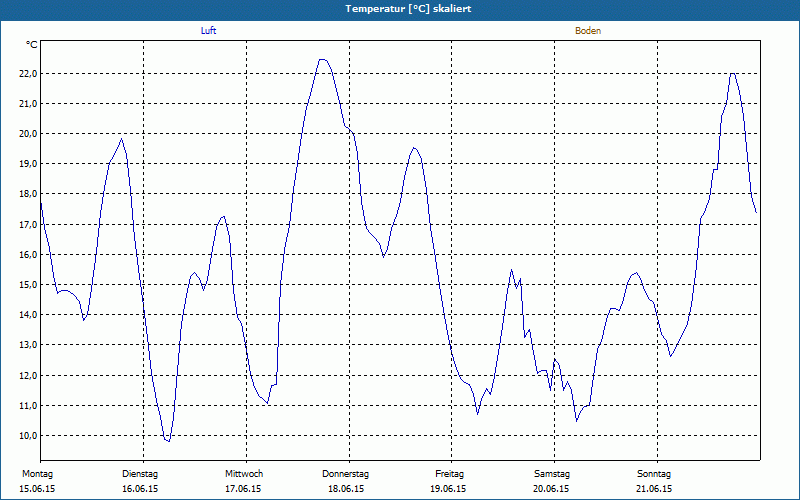Click the 'Sonntag' day label

click(x=654, y=474)
